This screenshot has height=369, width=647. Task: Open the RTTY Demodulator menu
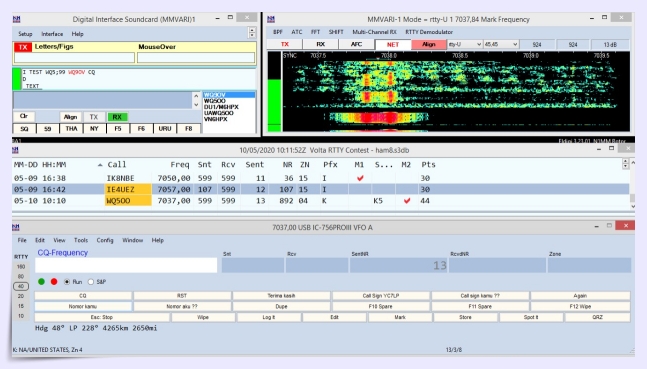click(x=429, y=32)
